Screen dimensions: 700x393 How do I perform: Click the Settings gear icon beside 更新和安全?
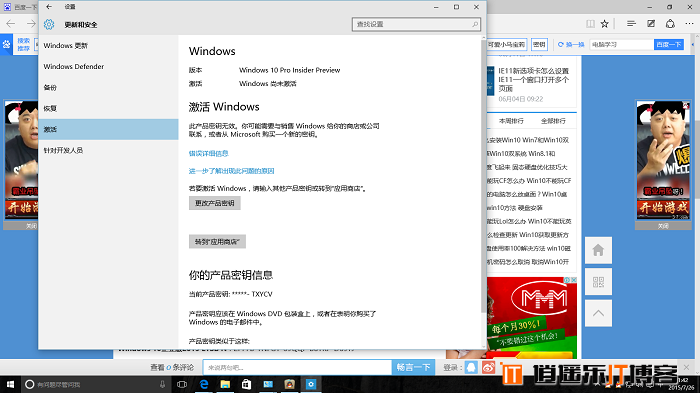click(49, 25)
